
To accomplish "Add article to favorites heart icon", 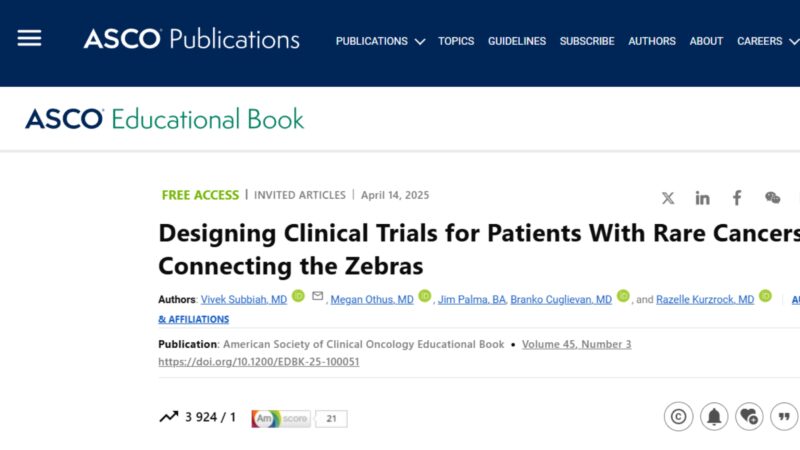I will [749, 417].
